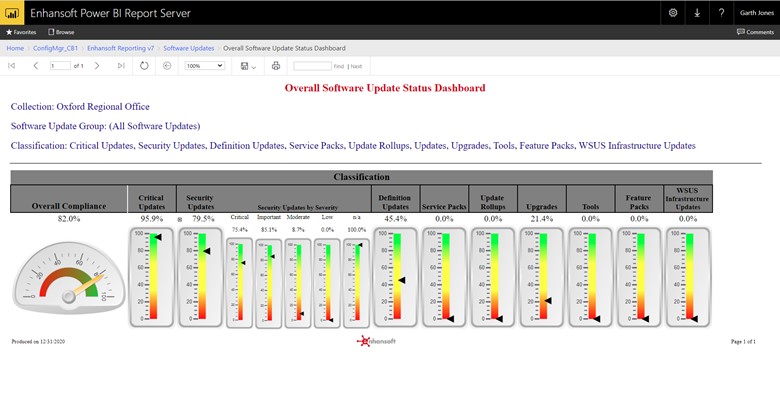Navigate to Software Updates breadcrumb link
The image size is (780, 403).
188,47
